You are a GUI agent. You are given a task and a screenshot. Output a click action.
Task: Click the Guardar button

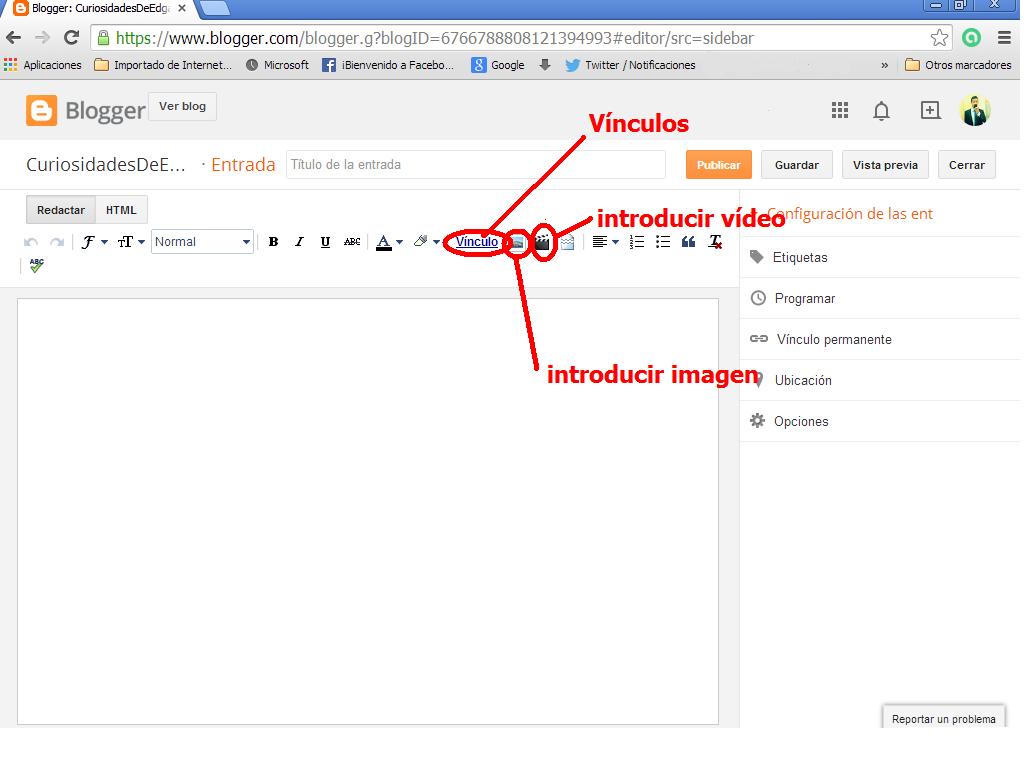click(x=797, y=165)
